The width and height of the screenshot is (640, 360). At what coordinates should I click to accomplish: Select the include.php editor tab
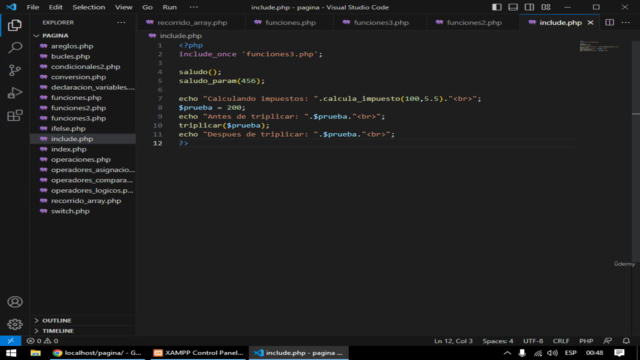pyautogui.click(x=560, y=22)
